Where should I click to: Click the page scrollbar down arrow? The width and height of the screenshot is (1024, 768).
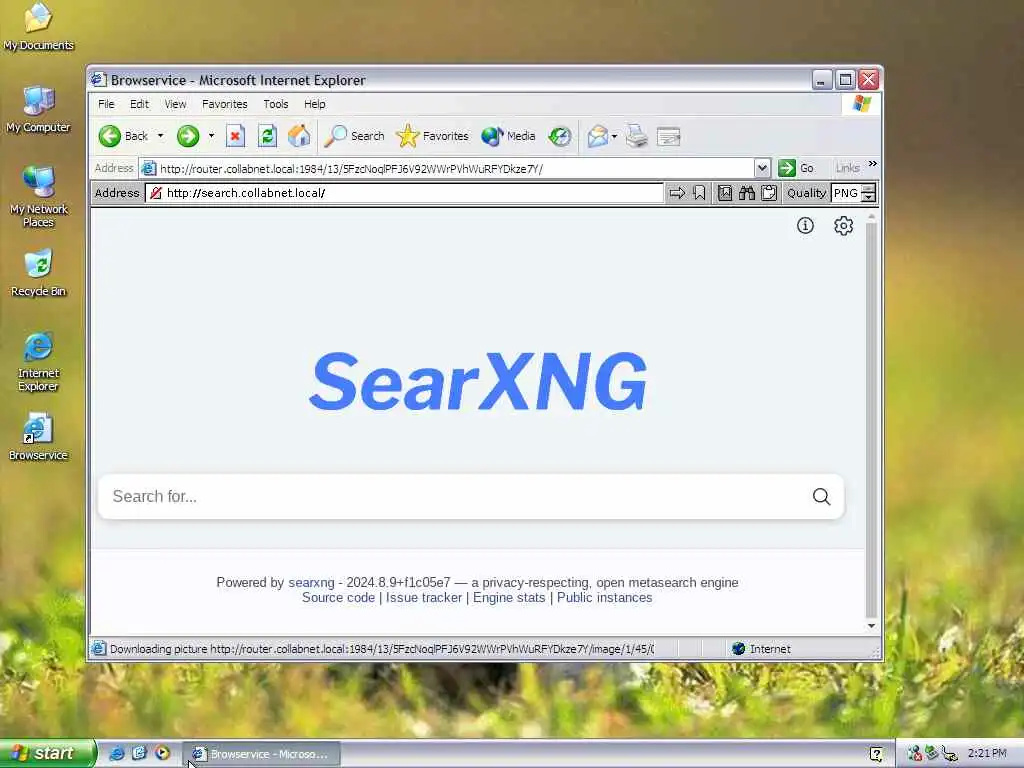point(871,626)
